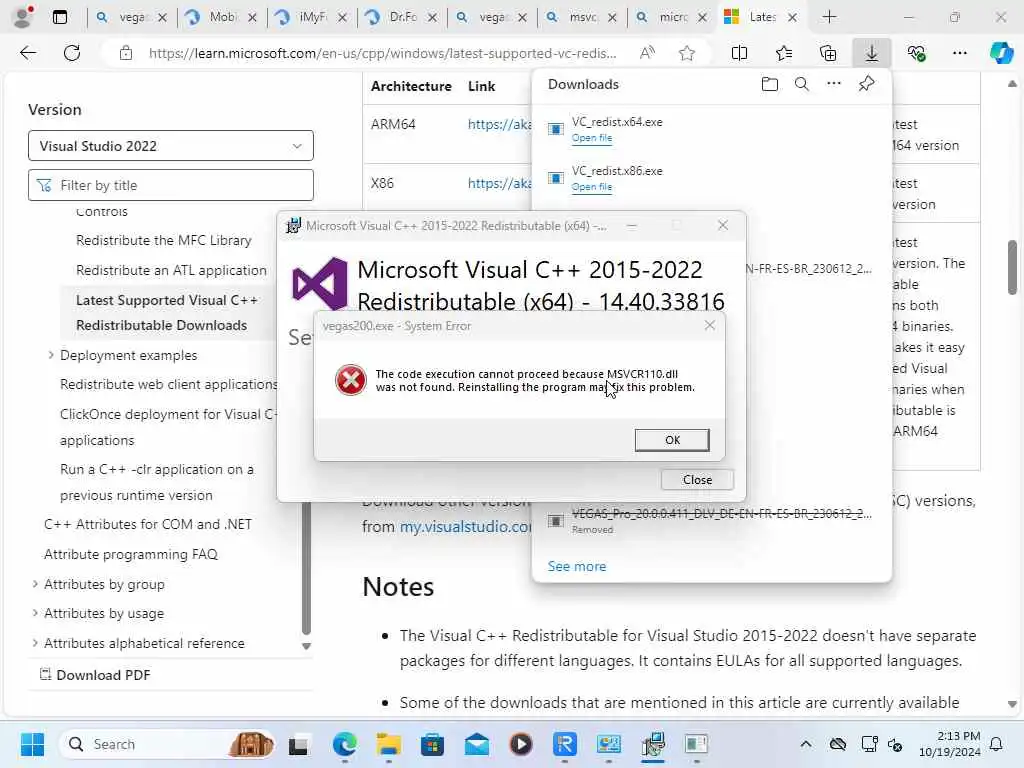
Task: Click the page vertical scrollbar thumb
Action: (x=1012, y=268)
